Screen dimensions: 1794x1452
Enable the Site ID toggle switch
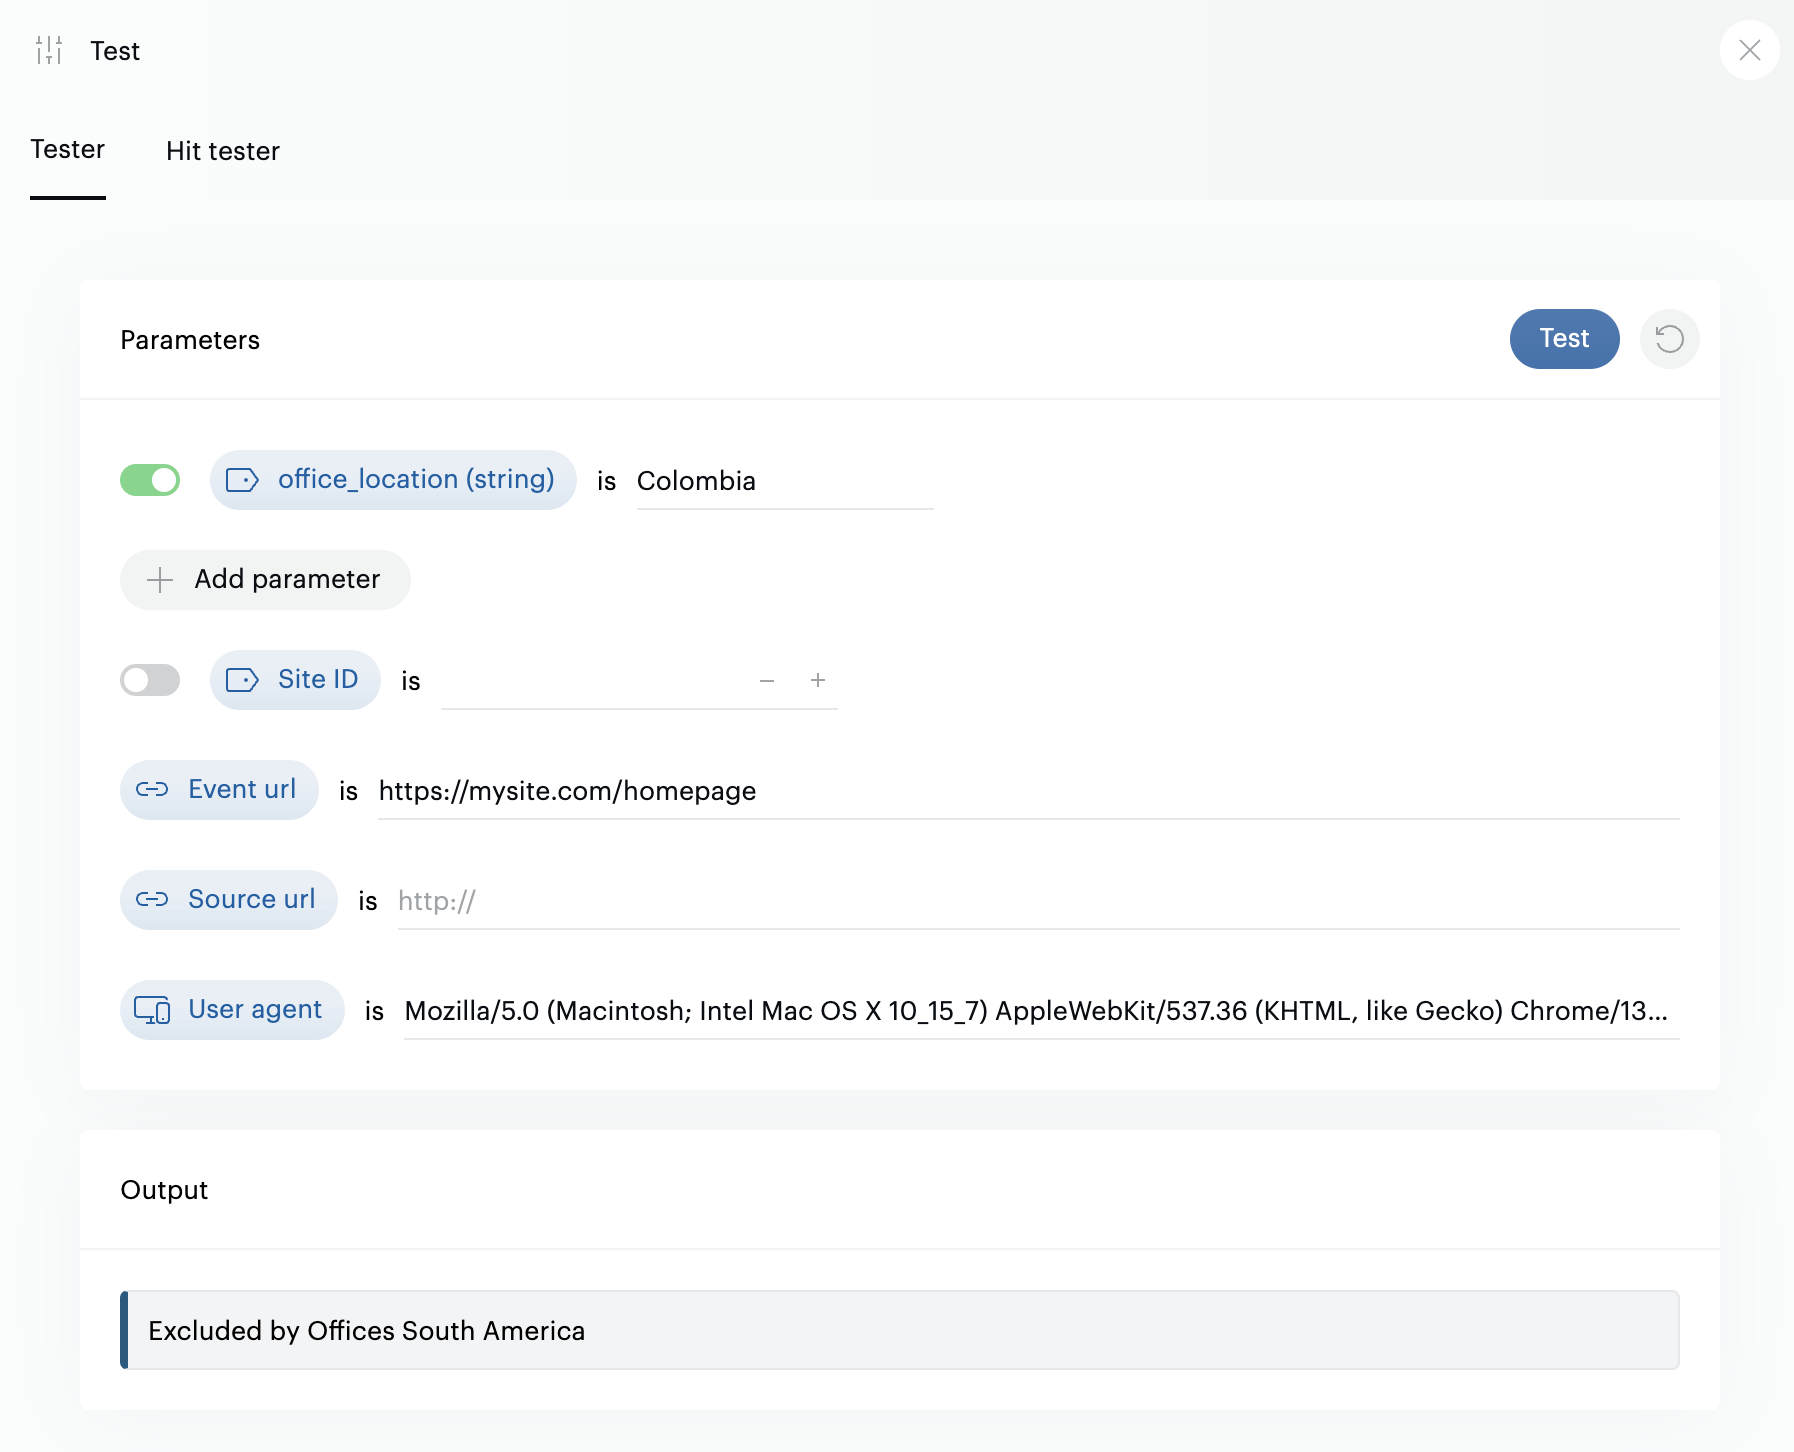(150, 680)
